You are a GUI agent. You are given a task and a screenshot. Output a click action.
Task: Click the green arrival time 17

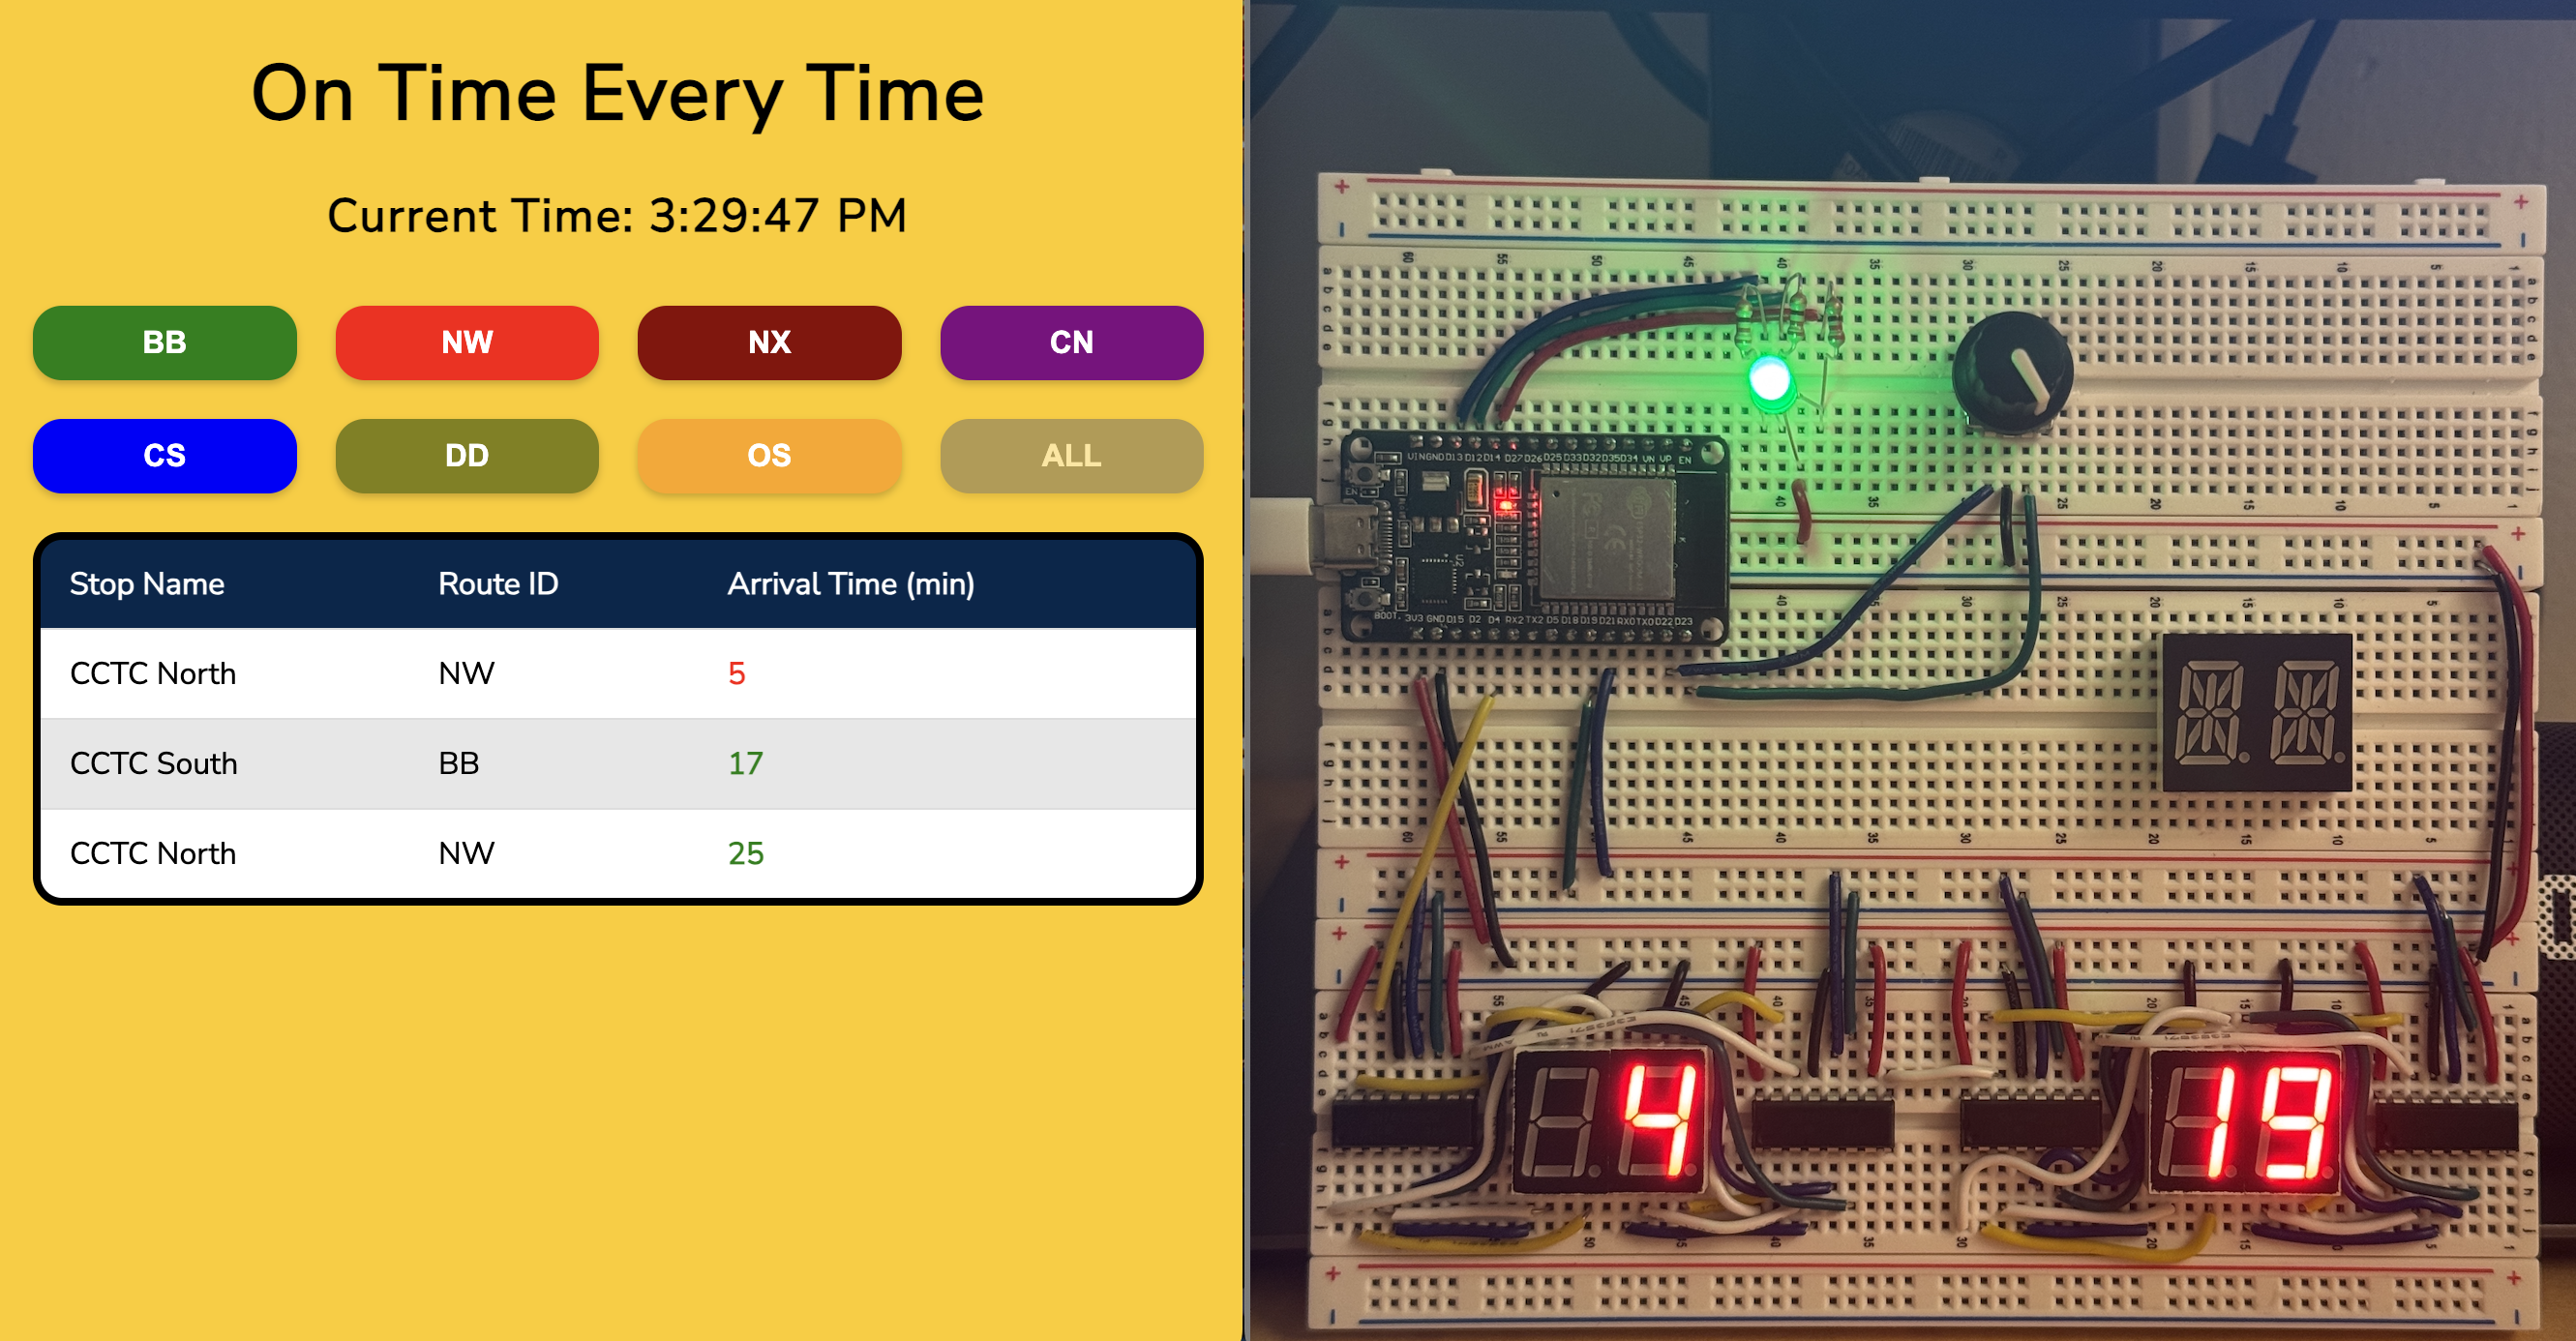pyautogui.click(x=745, y=764)
